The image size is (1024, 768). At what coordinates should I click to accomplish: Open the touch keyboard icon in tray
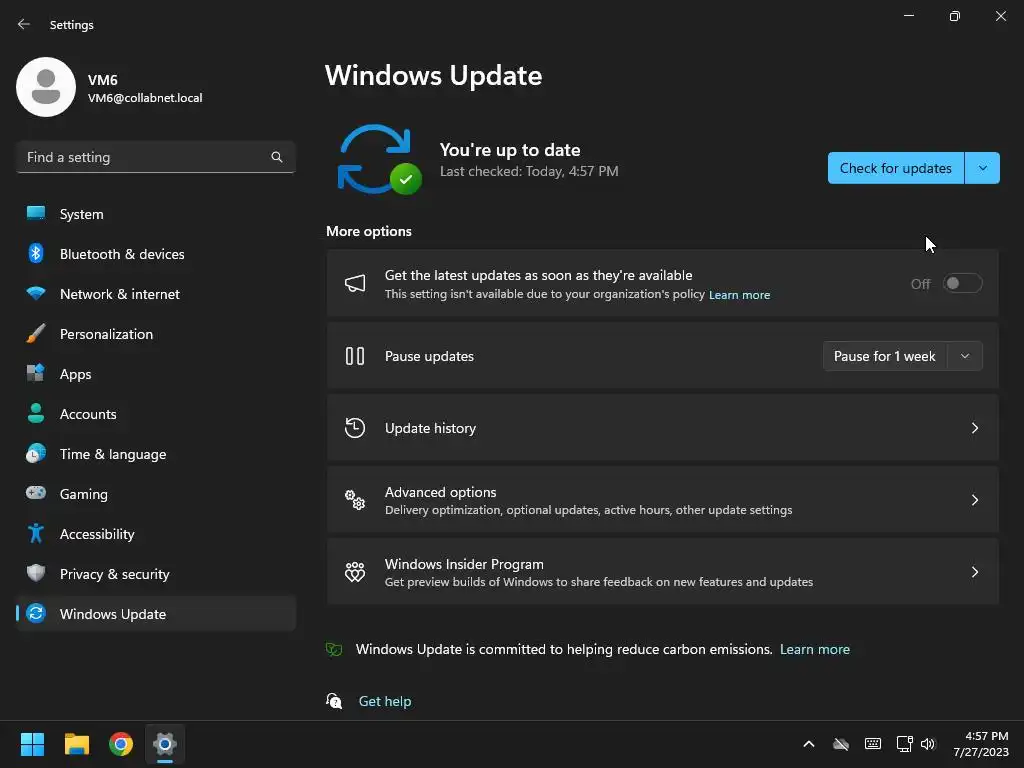(x=872, y=744)
